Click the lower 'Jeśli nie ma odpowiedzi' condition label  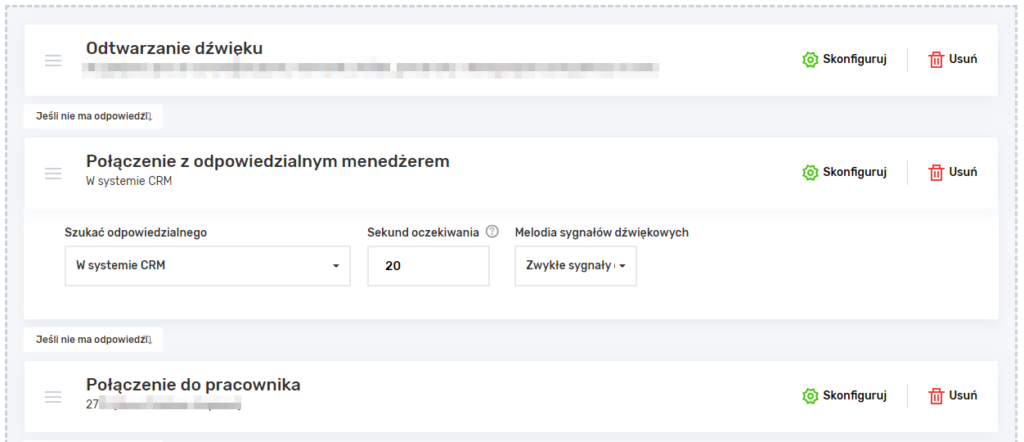pos(93,340)
